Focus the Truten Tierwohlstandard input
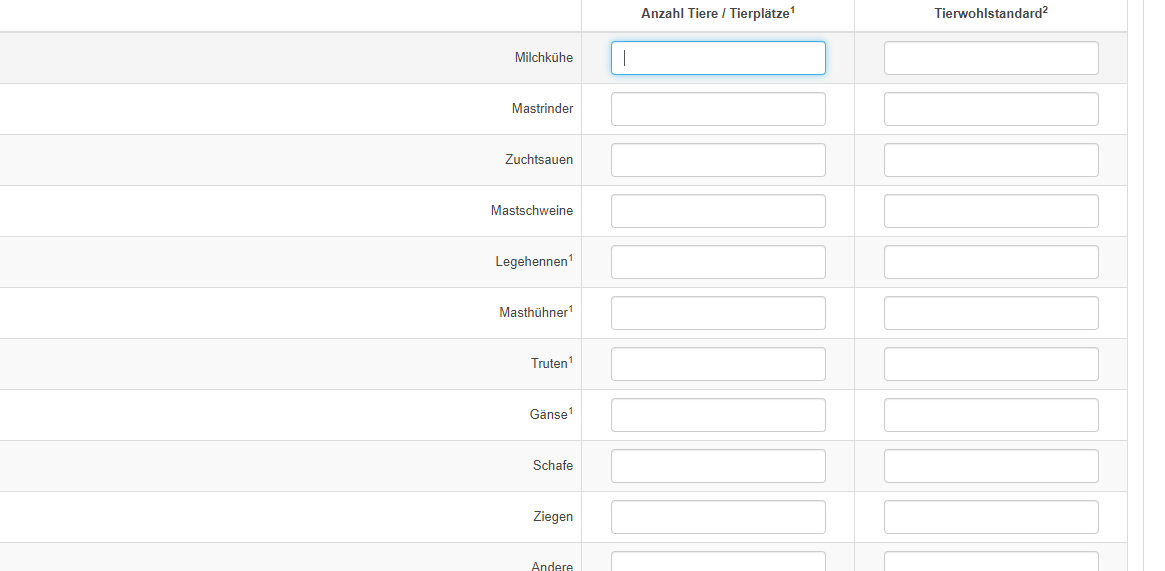This screenshot has height=571, width=1165. [991, 364]
